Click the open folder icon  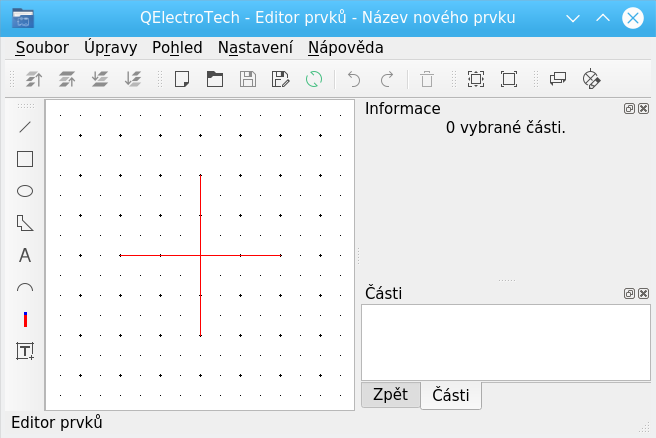(x=215, y=79)
